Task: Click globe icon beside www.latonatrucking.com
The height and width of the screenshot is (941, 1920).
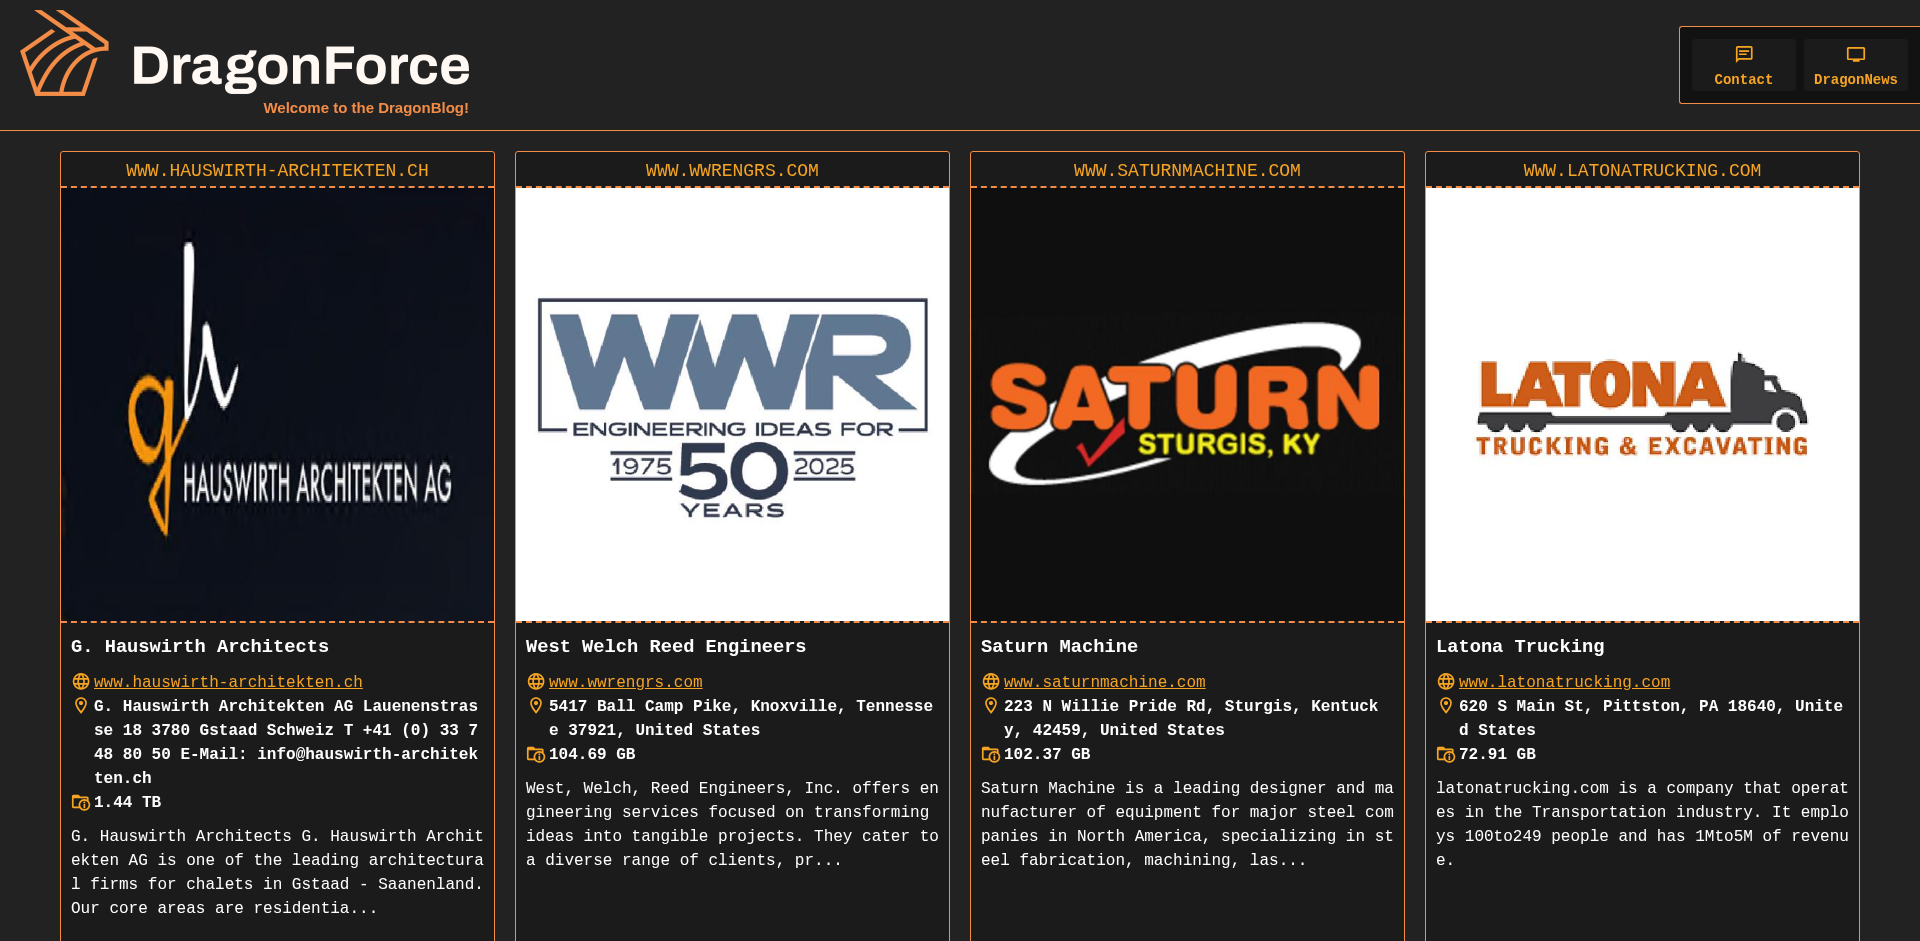Action: [x=1446, y=682]
